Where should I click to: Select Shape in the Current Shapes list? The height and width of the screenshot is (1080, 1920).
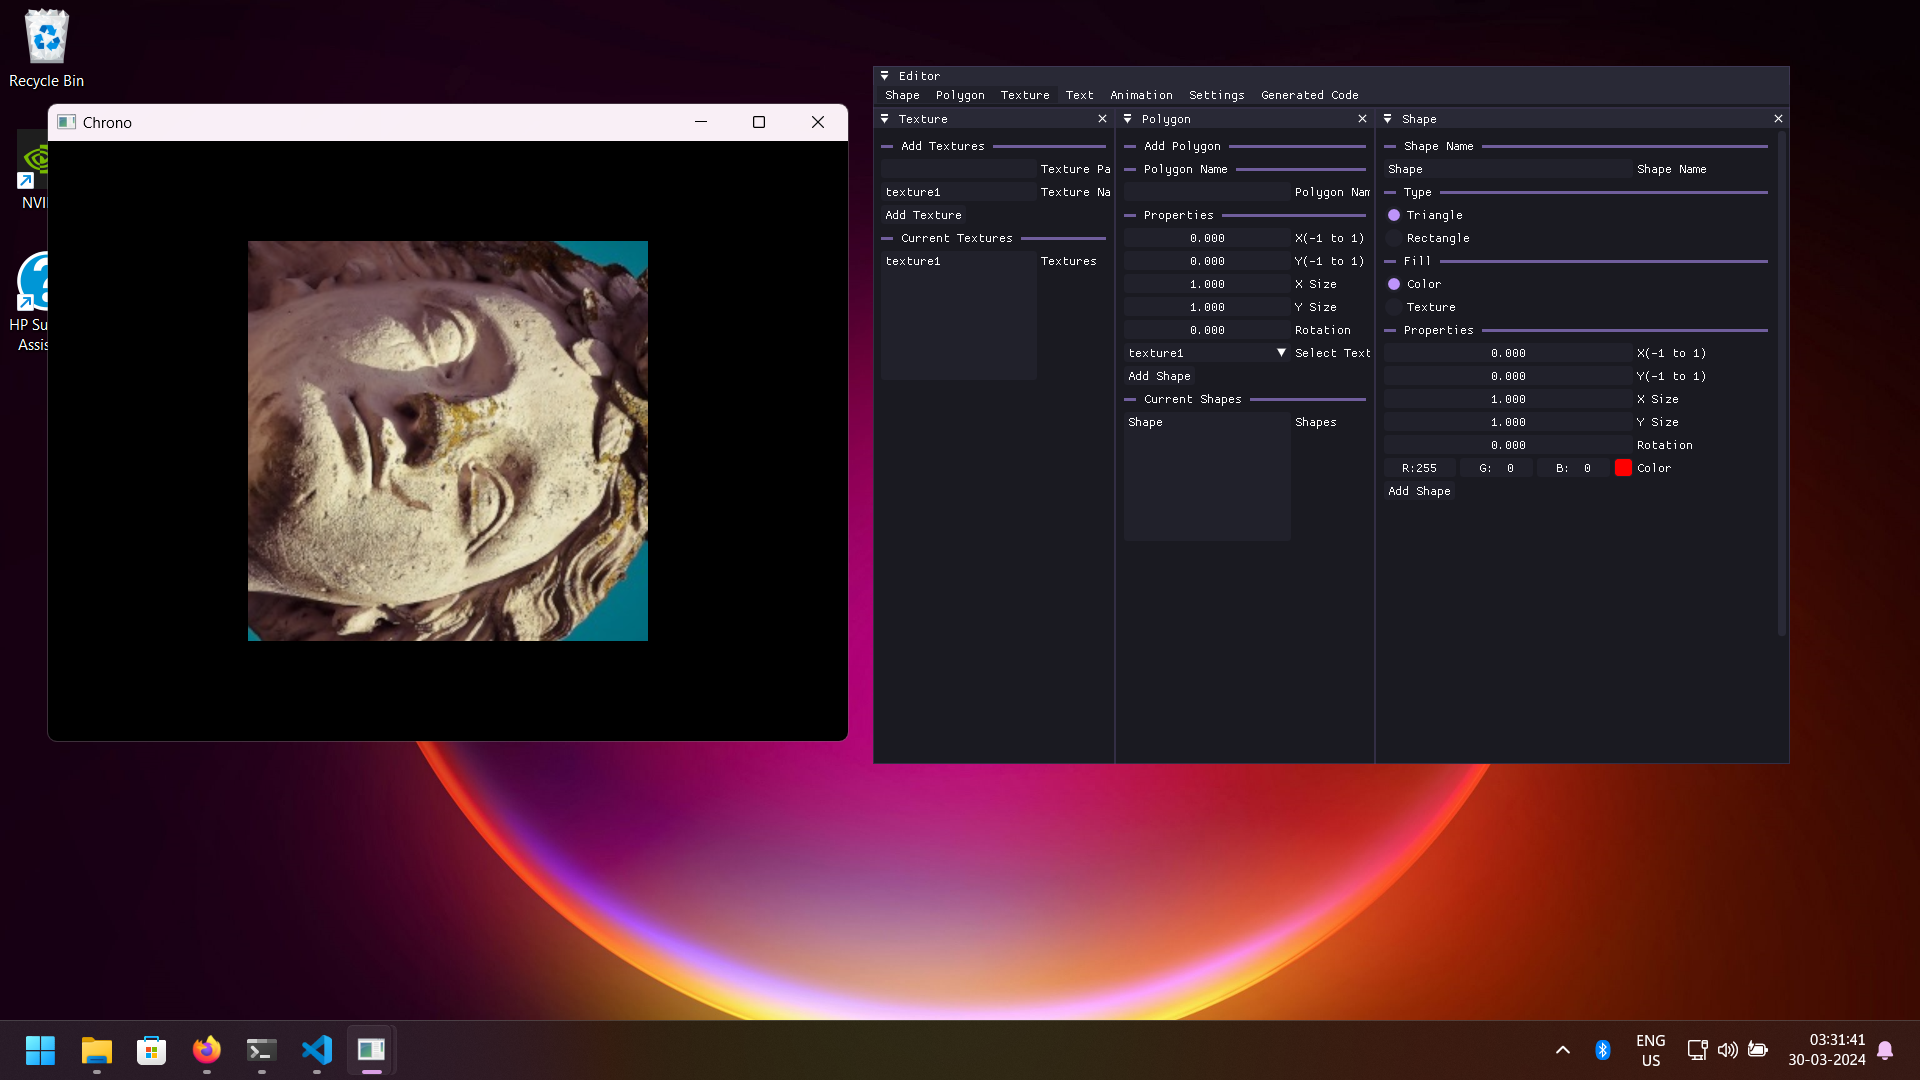(1206, 422)
